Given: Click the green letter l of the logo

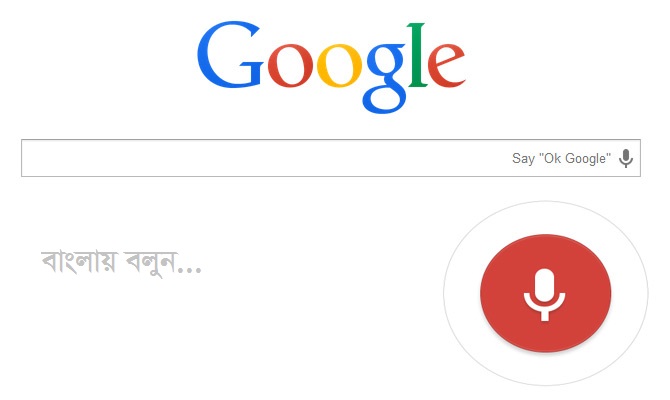Looking at the screenshot, I should click(x=418, y=55).
